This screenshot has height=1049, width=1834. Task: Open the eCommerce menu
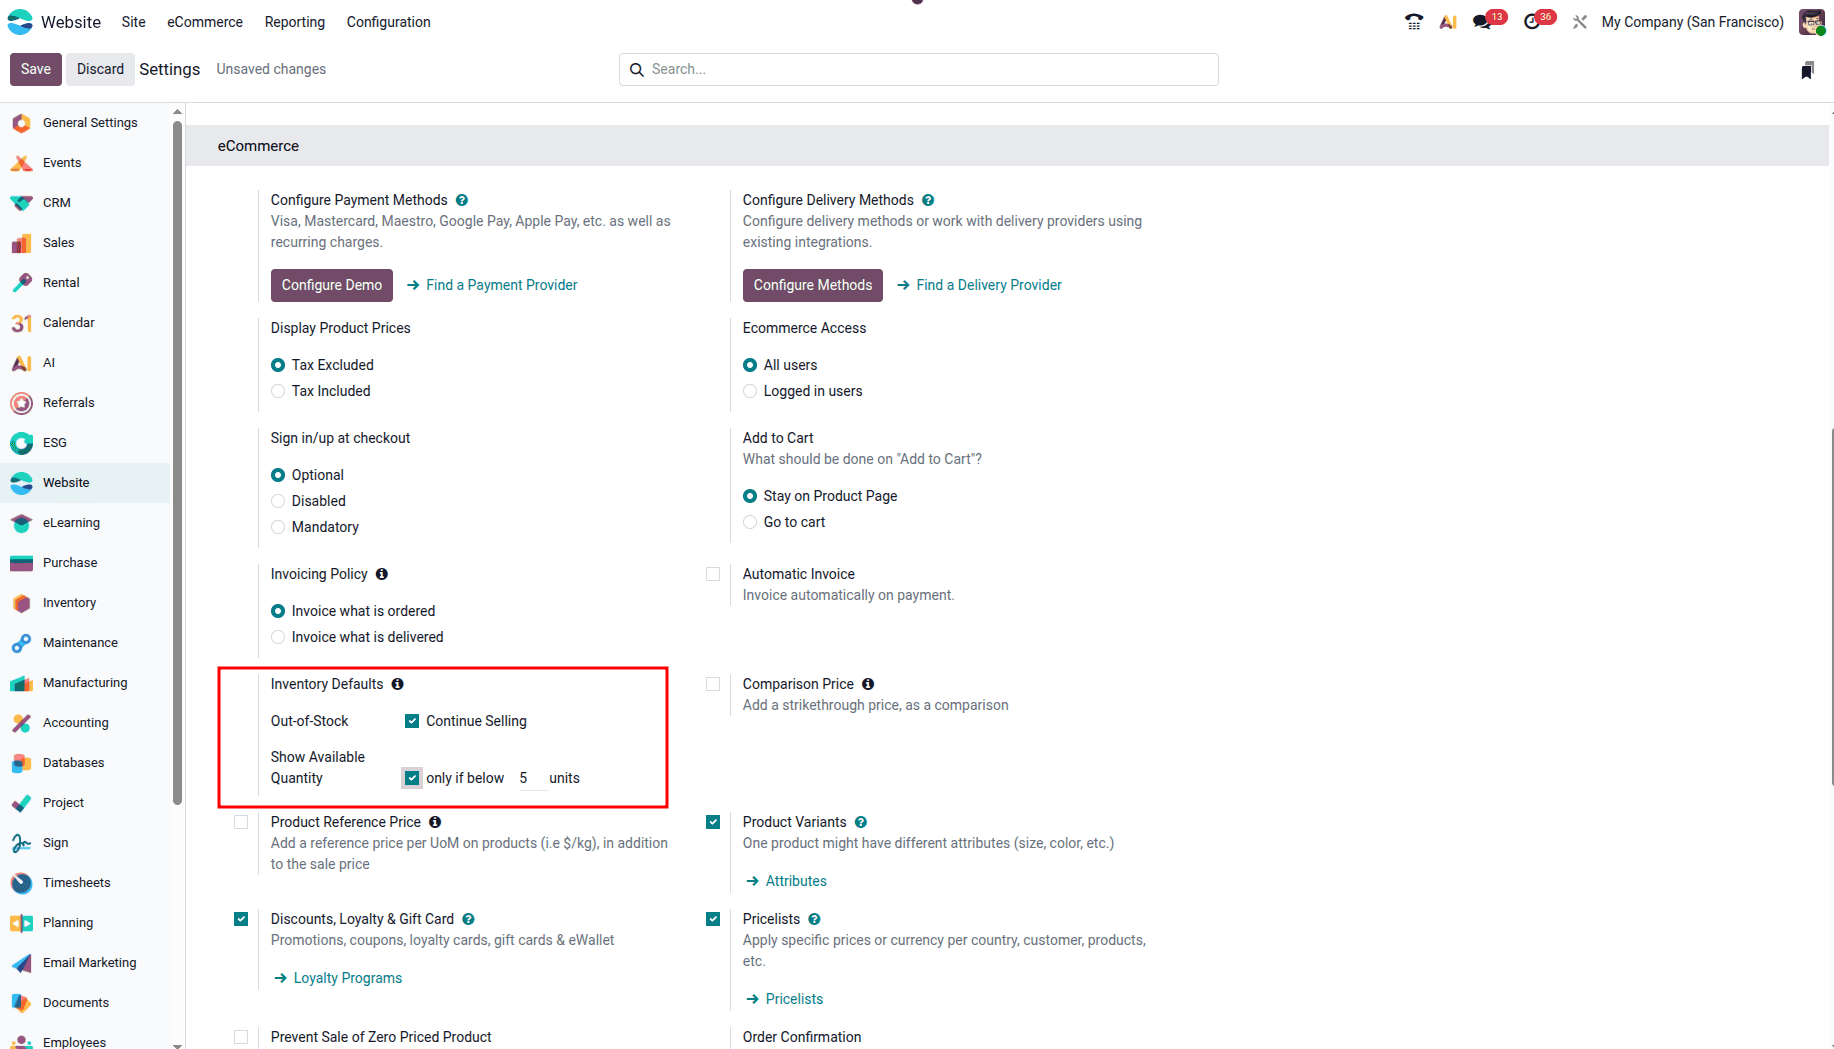click(205, 22)
